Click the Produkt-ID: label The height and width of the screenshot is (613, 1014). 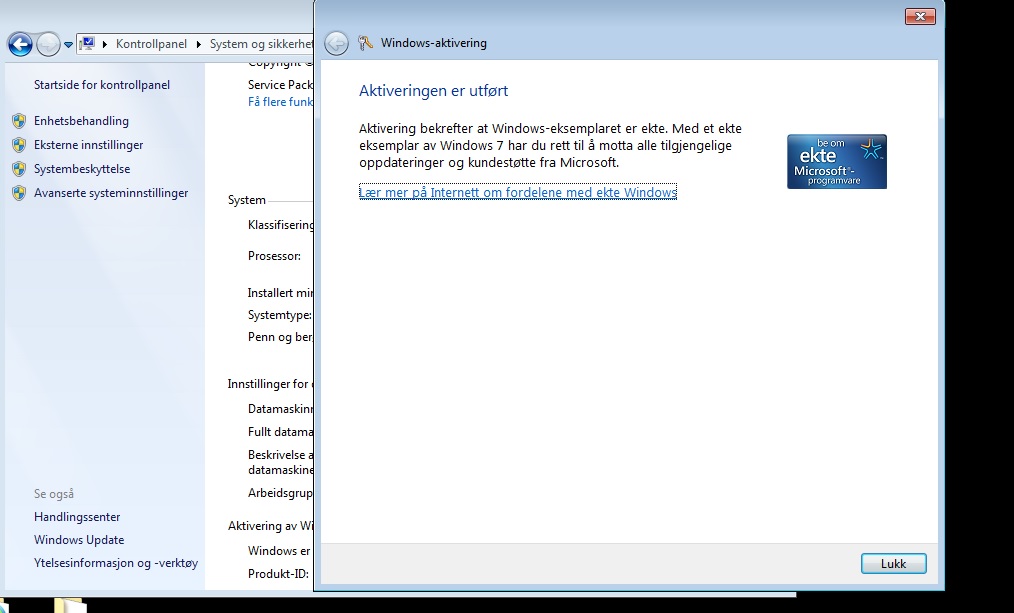click(x=278, y=574)
